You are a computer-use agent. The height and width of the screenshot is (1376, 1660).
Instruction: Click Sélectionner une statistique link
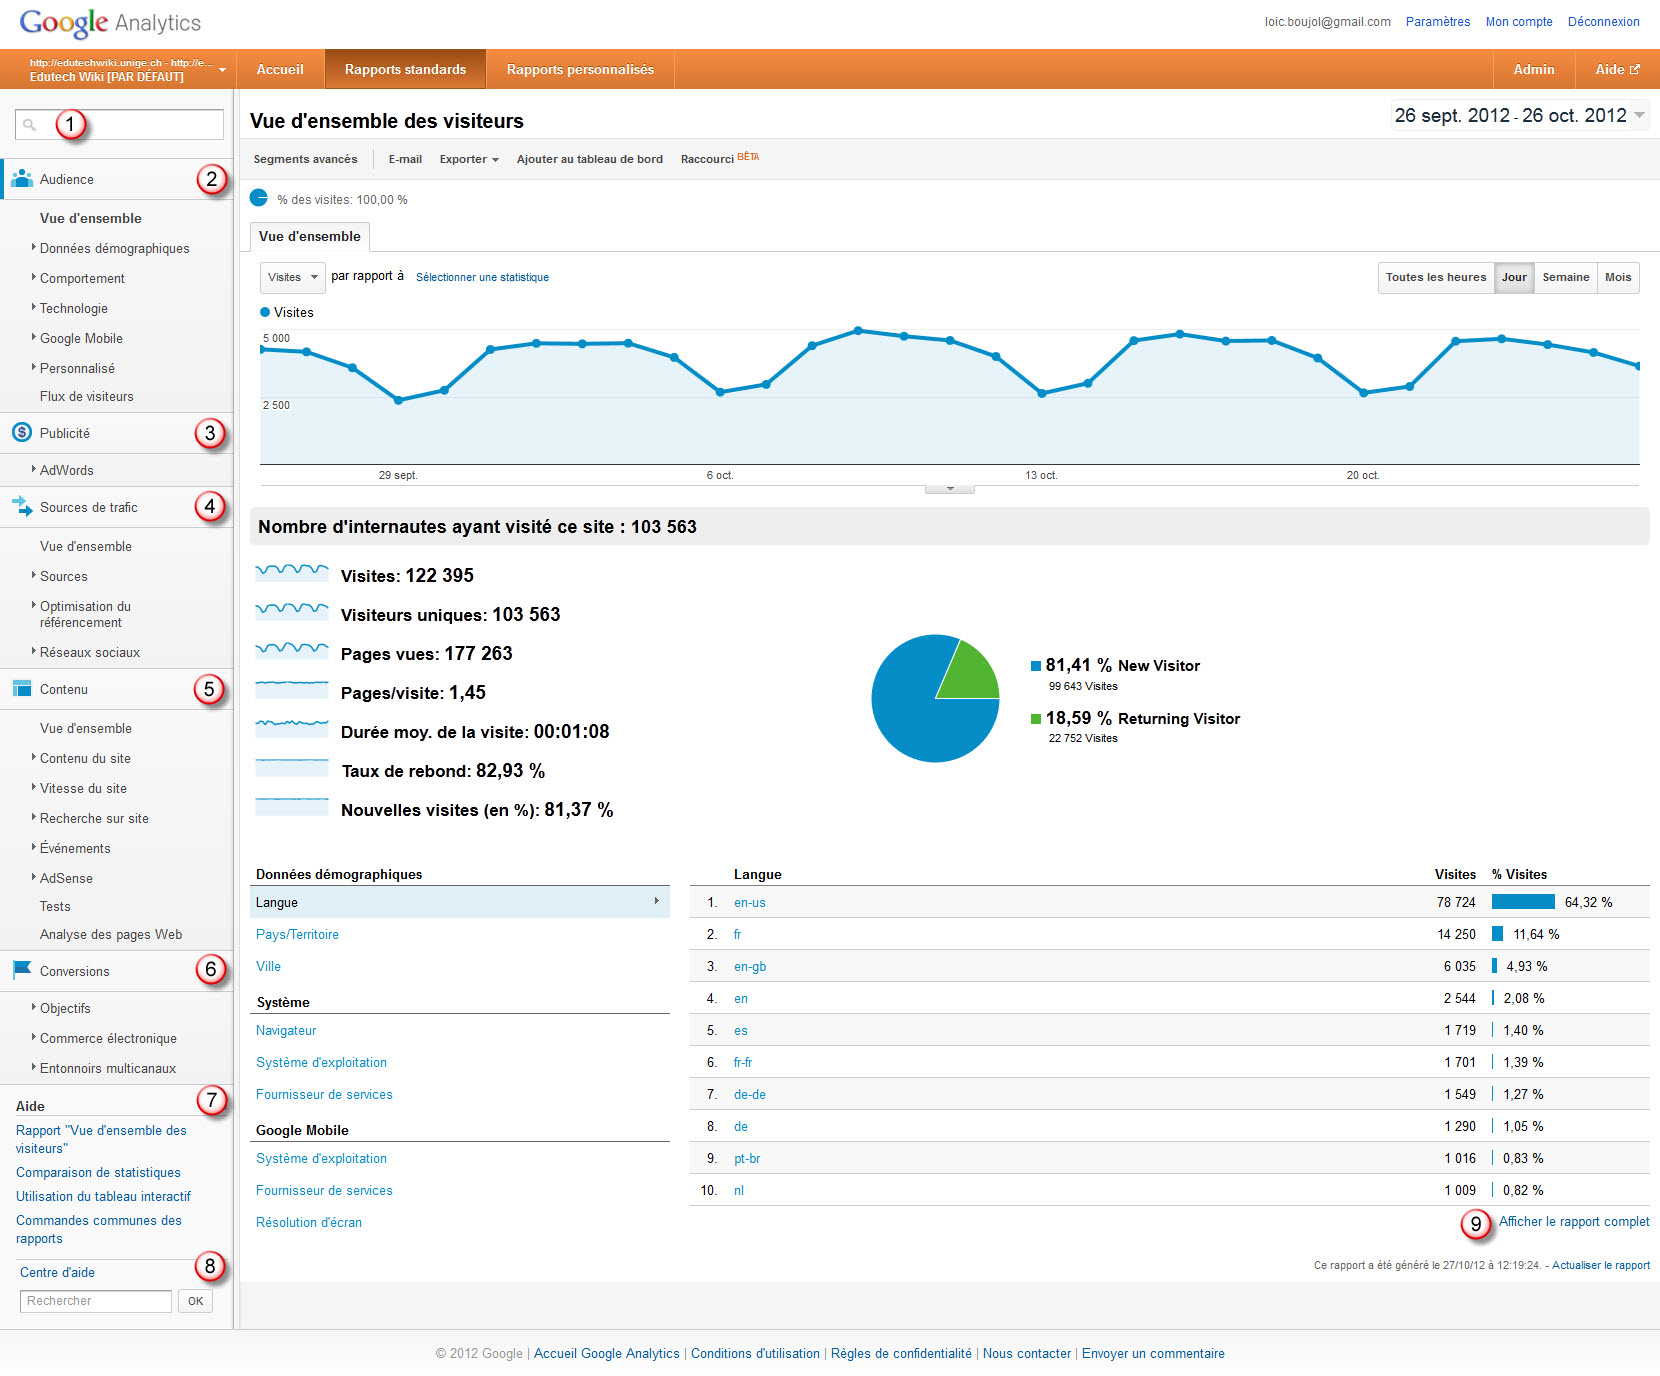pyautogui.click(x=482, y=277)
